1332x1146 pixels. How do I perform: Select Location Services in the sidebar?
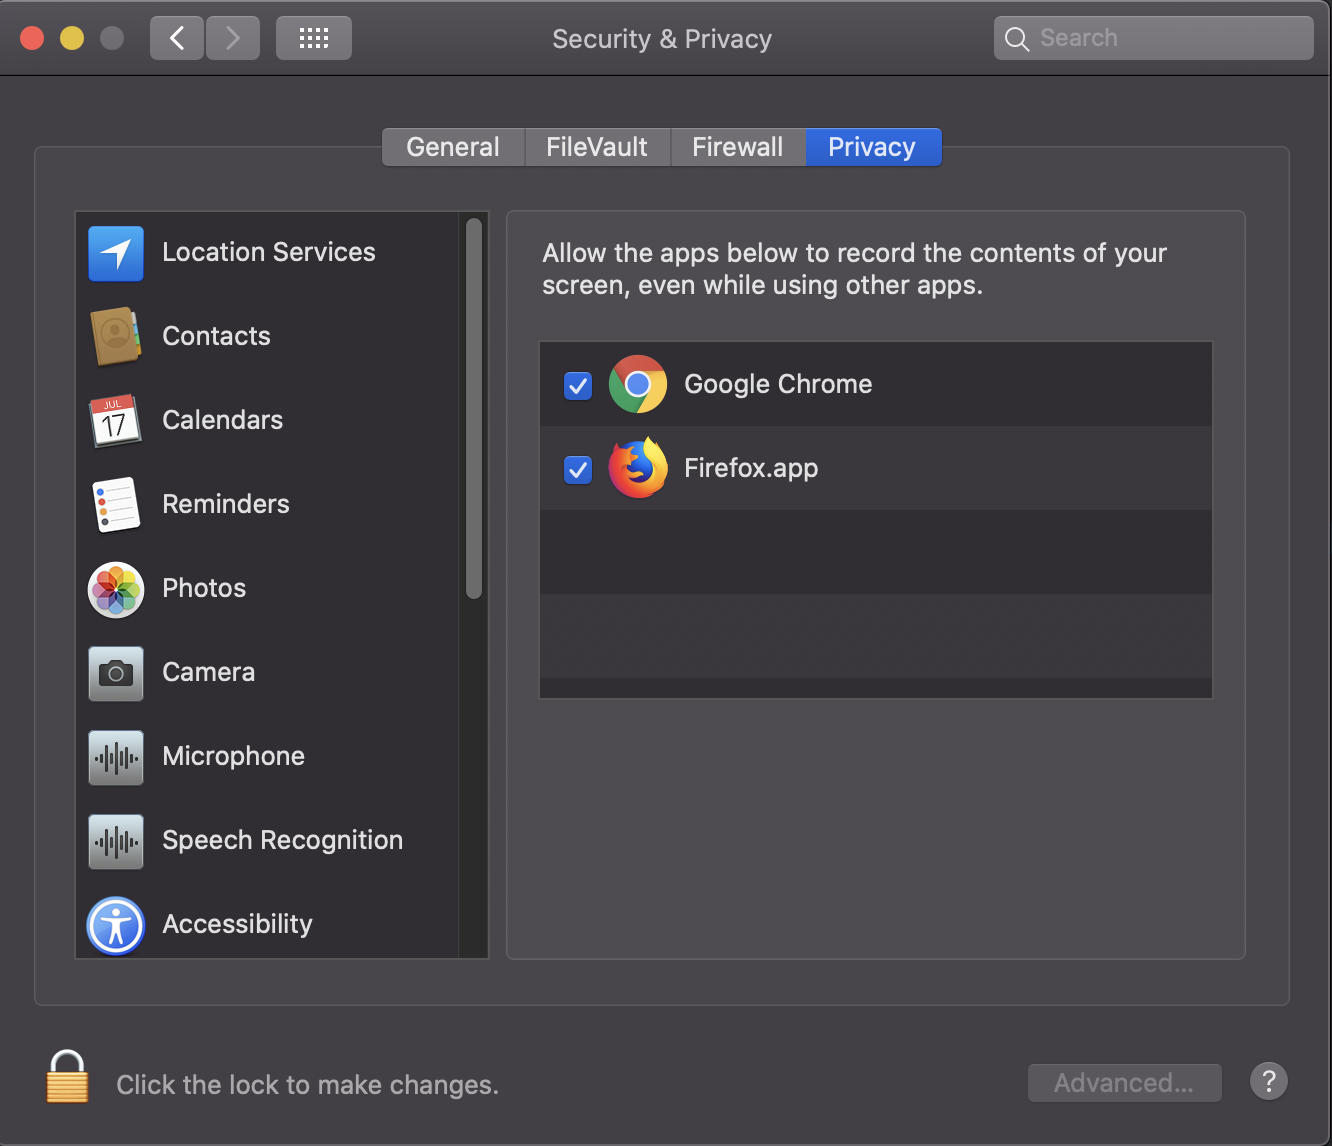pos(115,253)
